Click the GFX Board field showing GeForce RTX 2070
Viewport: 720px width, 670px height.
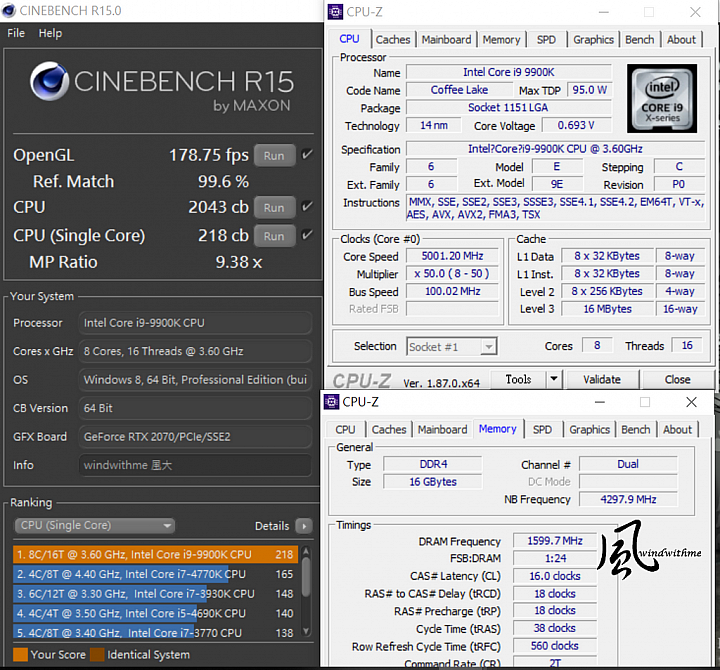(195, 437)
